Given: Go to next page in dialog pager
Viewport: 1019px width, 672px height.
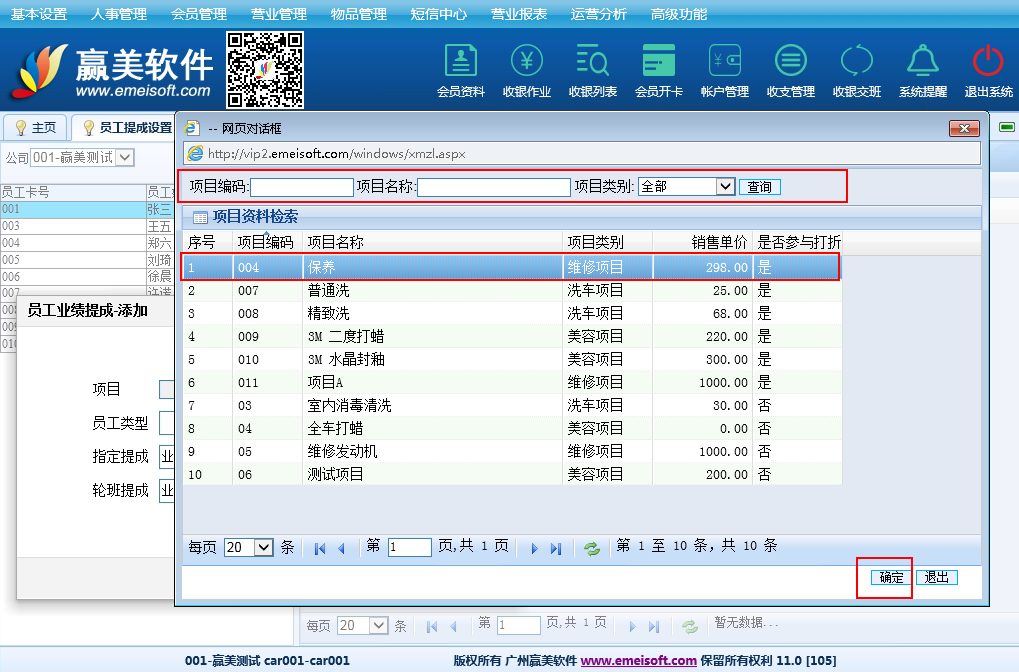Looking at the screenshot, I should coord(534,548).
